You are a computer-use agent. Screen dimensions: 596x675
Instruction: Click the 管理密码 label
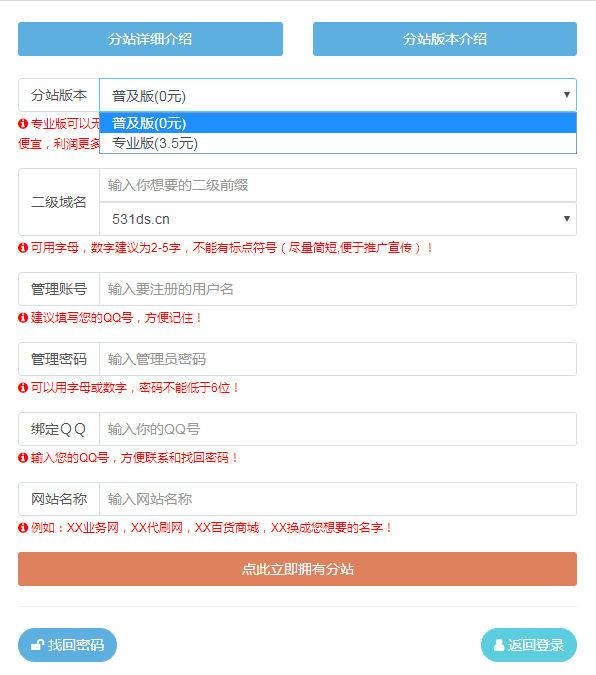click(59, 359)
